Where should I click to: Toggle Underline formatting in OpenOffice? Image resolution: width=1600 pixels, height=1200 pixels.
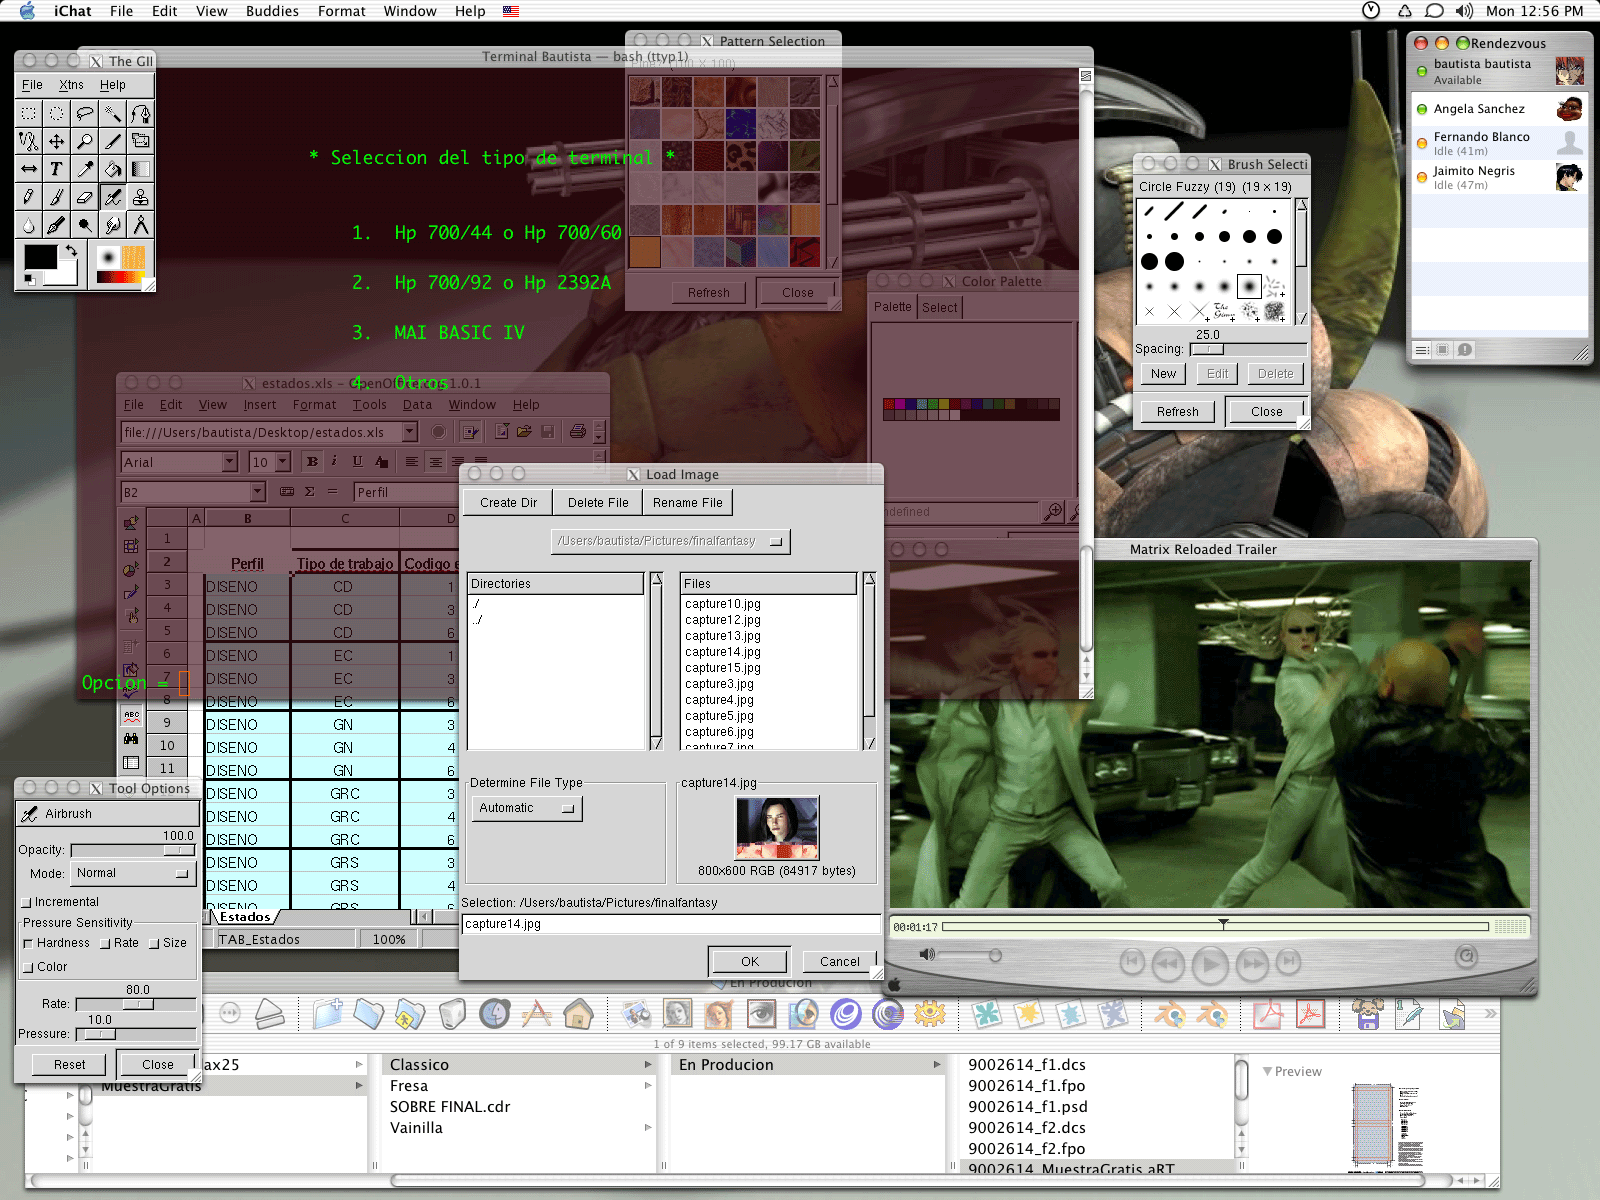pos(357,462)
